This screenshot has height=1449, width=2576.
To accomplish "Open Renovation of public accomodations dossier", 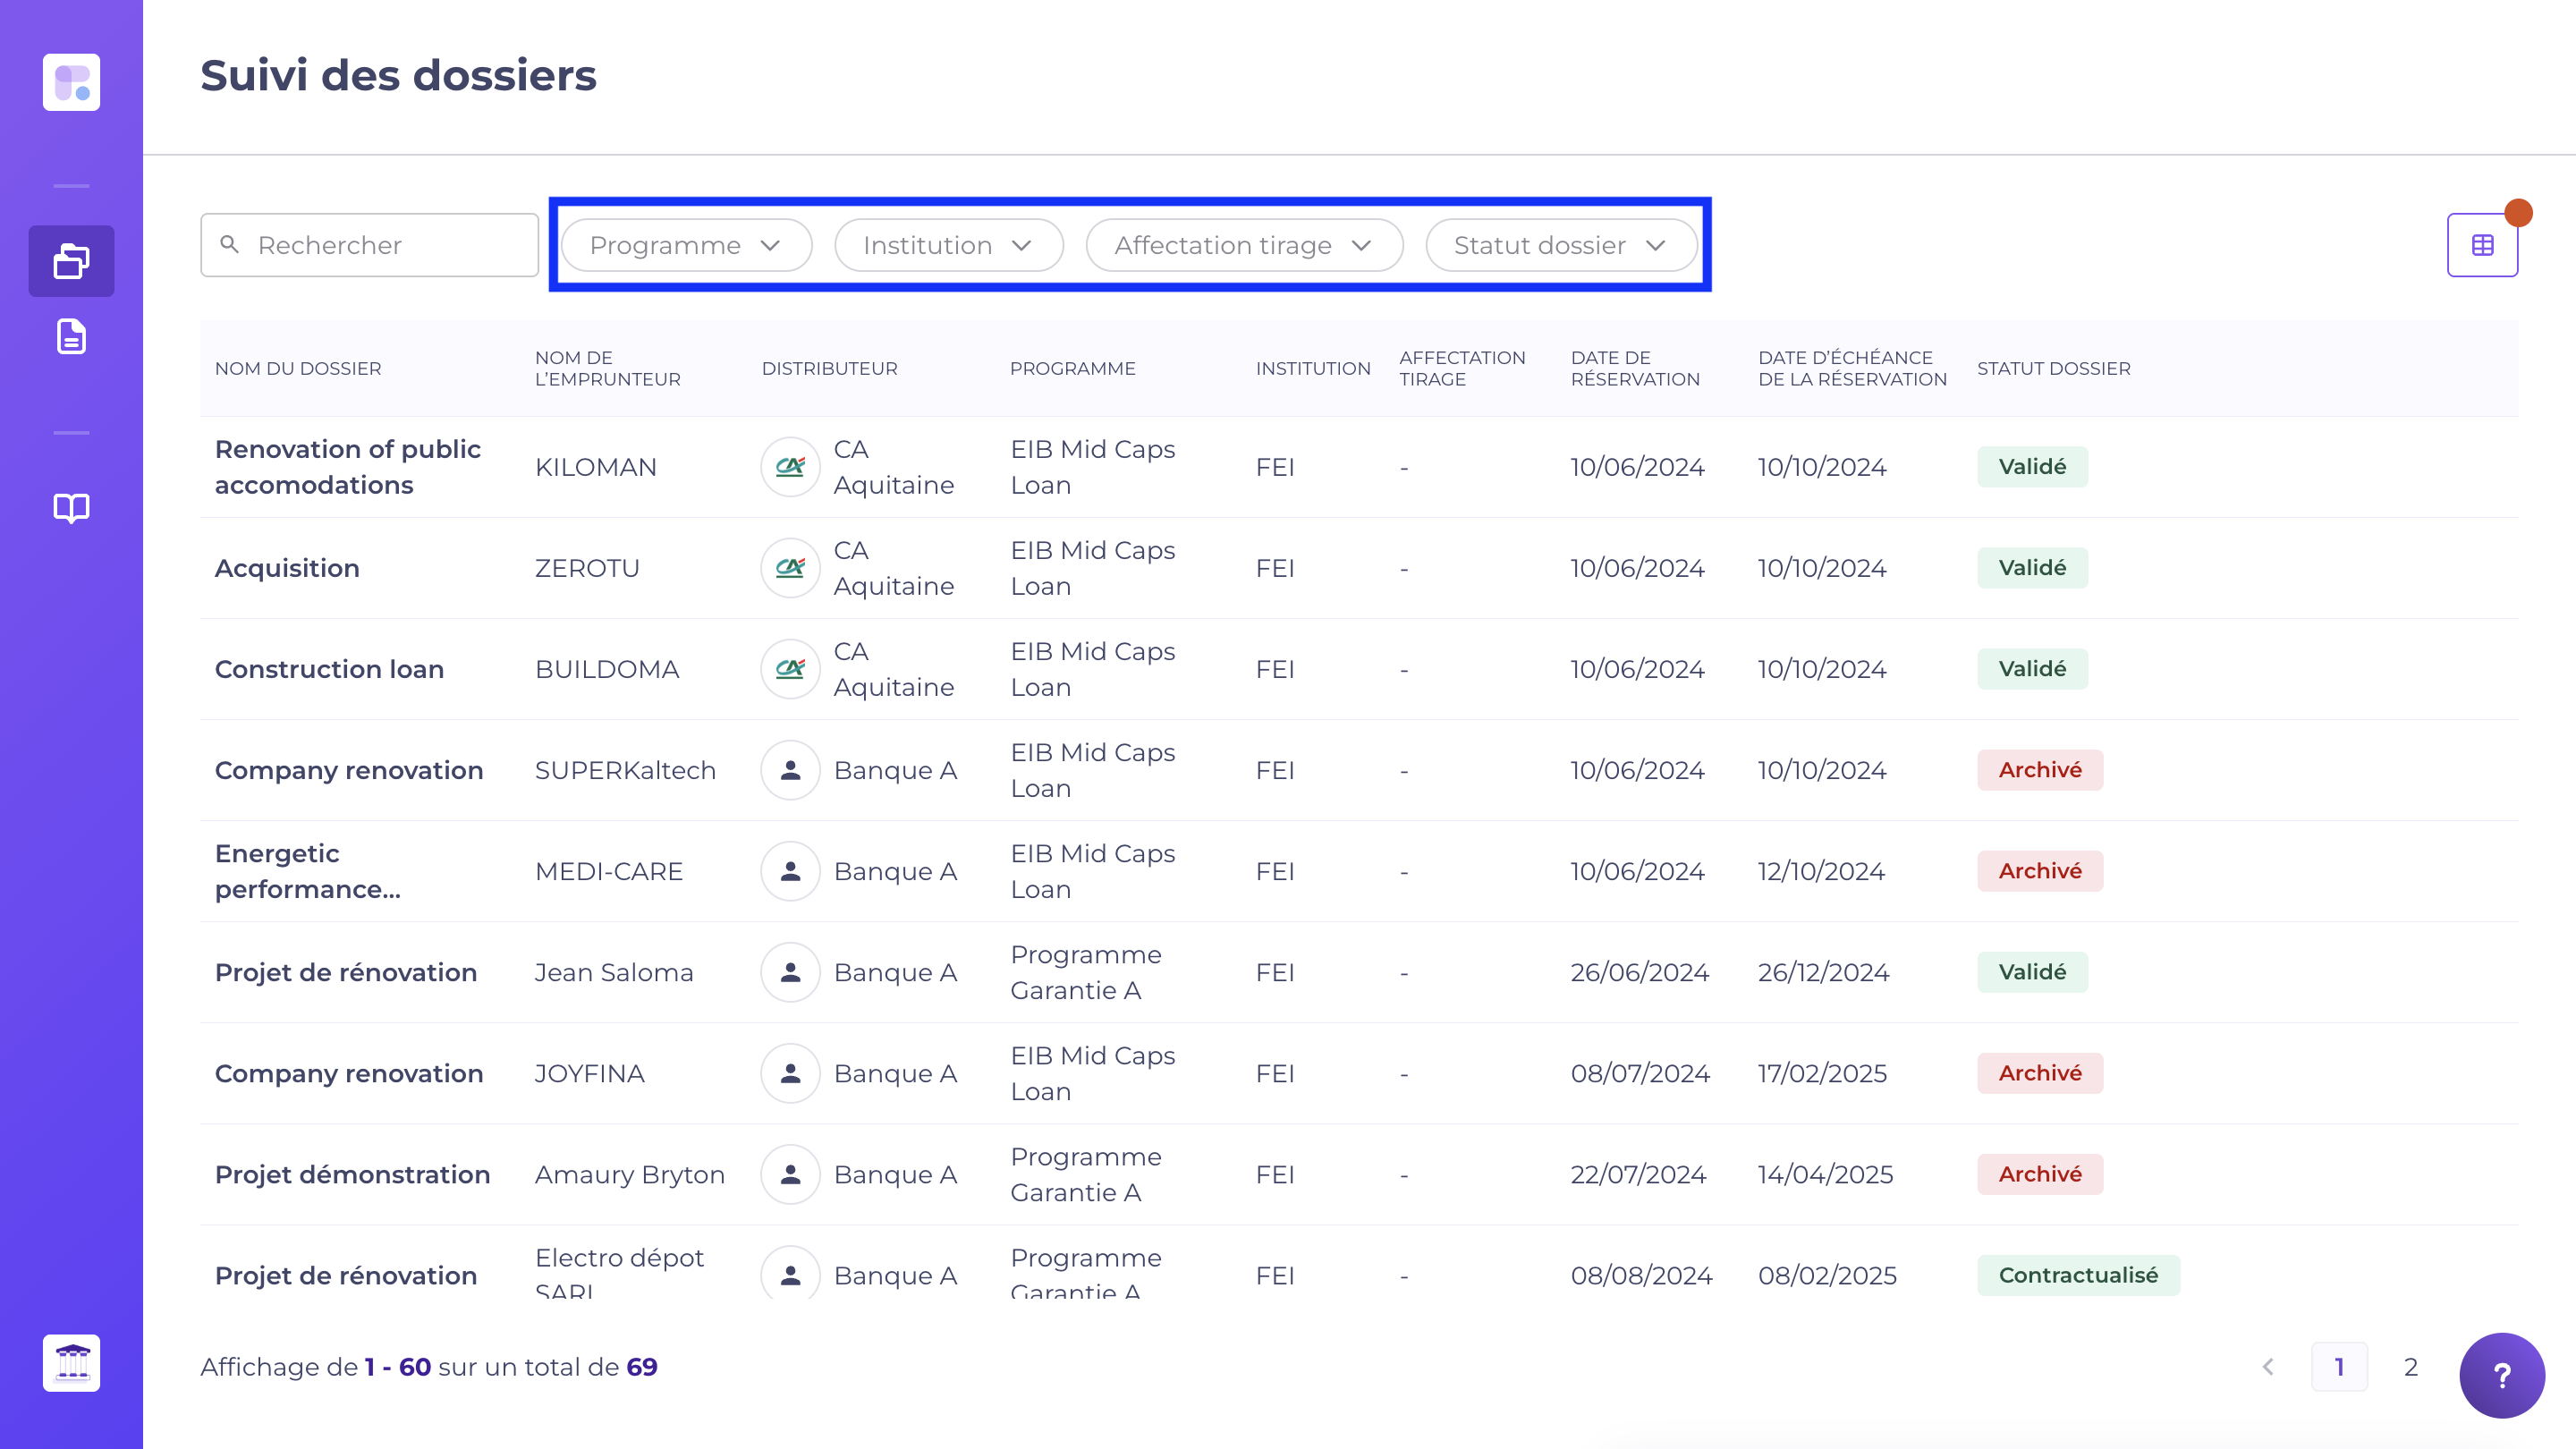I will [347, 467].
